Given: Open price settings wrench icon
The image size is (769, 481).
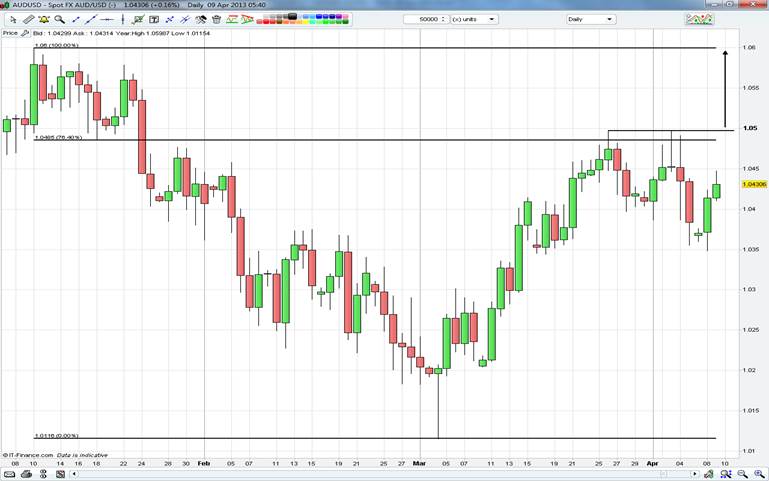Looking at the screenshot, I should click(24, 33).
